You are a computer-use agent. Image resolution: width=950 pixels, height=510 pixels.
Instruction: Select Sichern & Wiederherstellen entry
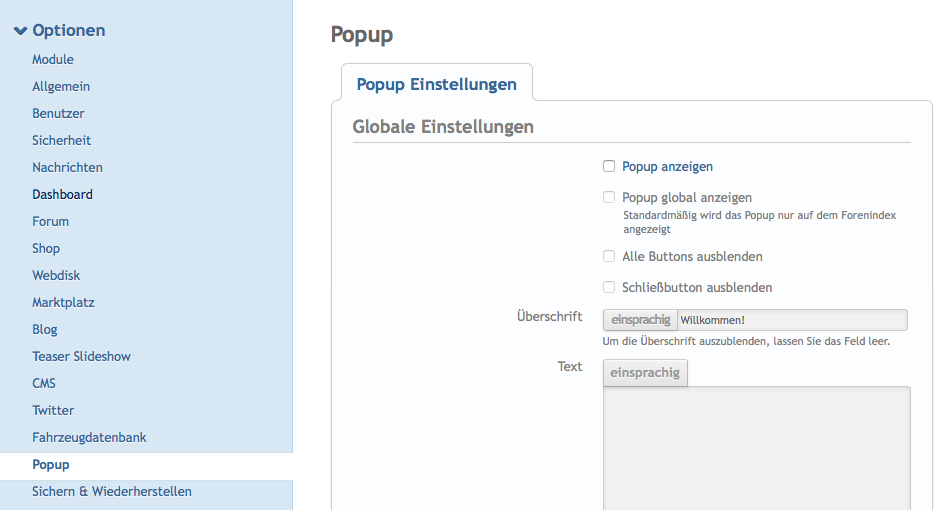[112, 492]
